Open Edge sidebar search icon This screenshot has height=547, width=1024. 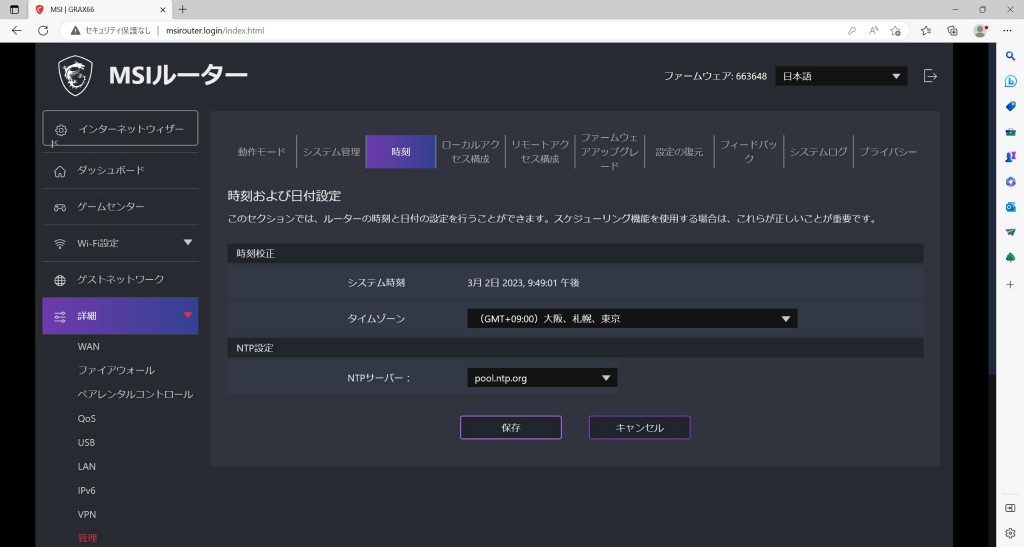pyautogui.click(x=1010, y=56)
